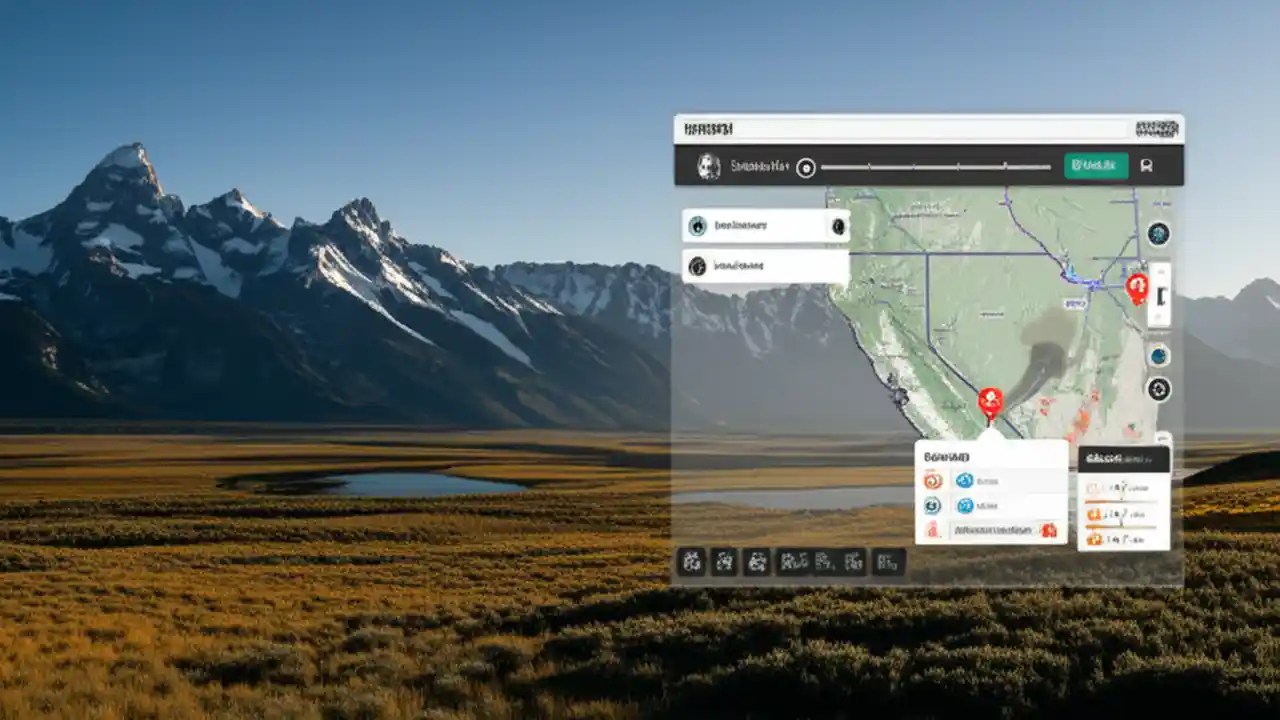The image size is (1280, 720).
Task: Enable the red layer toggle in the route popup
Action: coord(1048,530)
